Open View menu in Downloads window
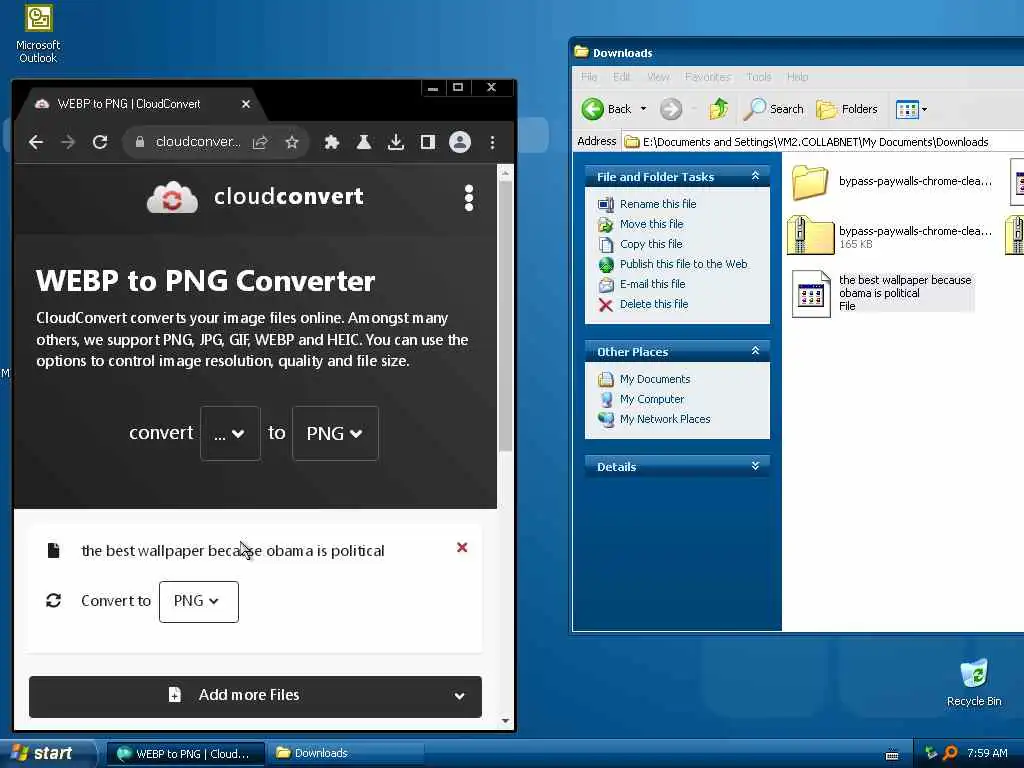This screenshot has height=768, width=1024. click(658, 77)
